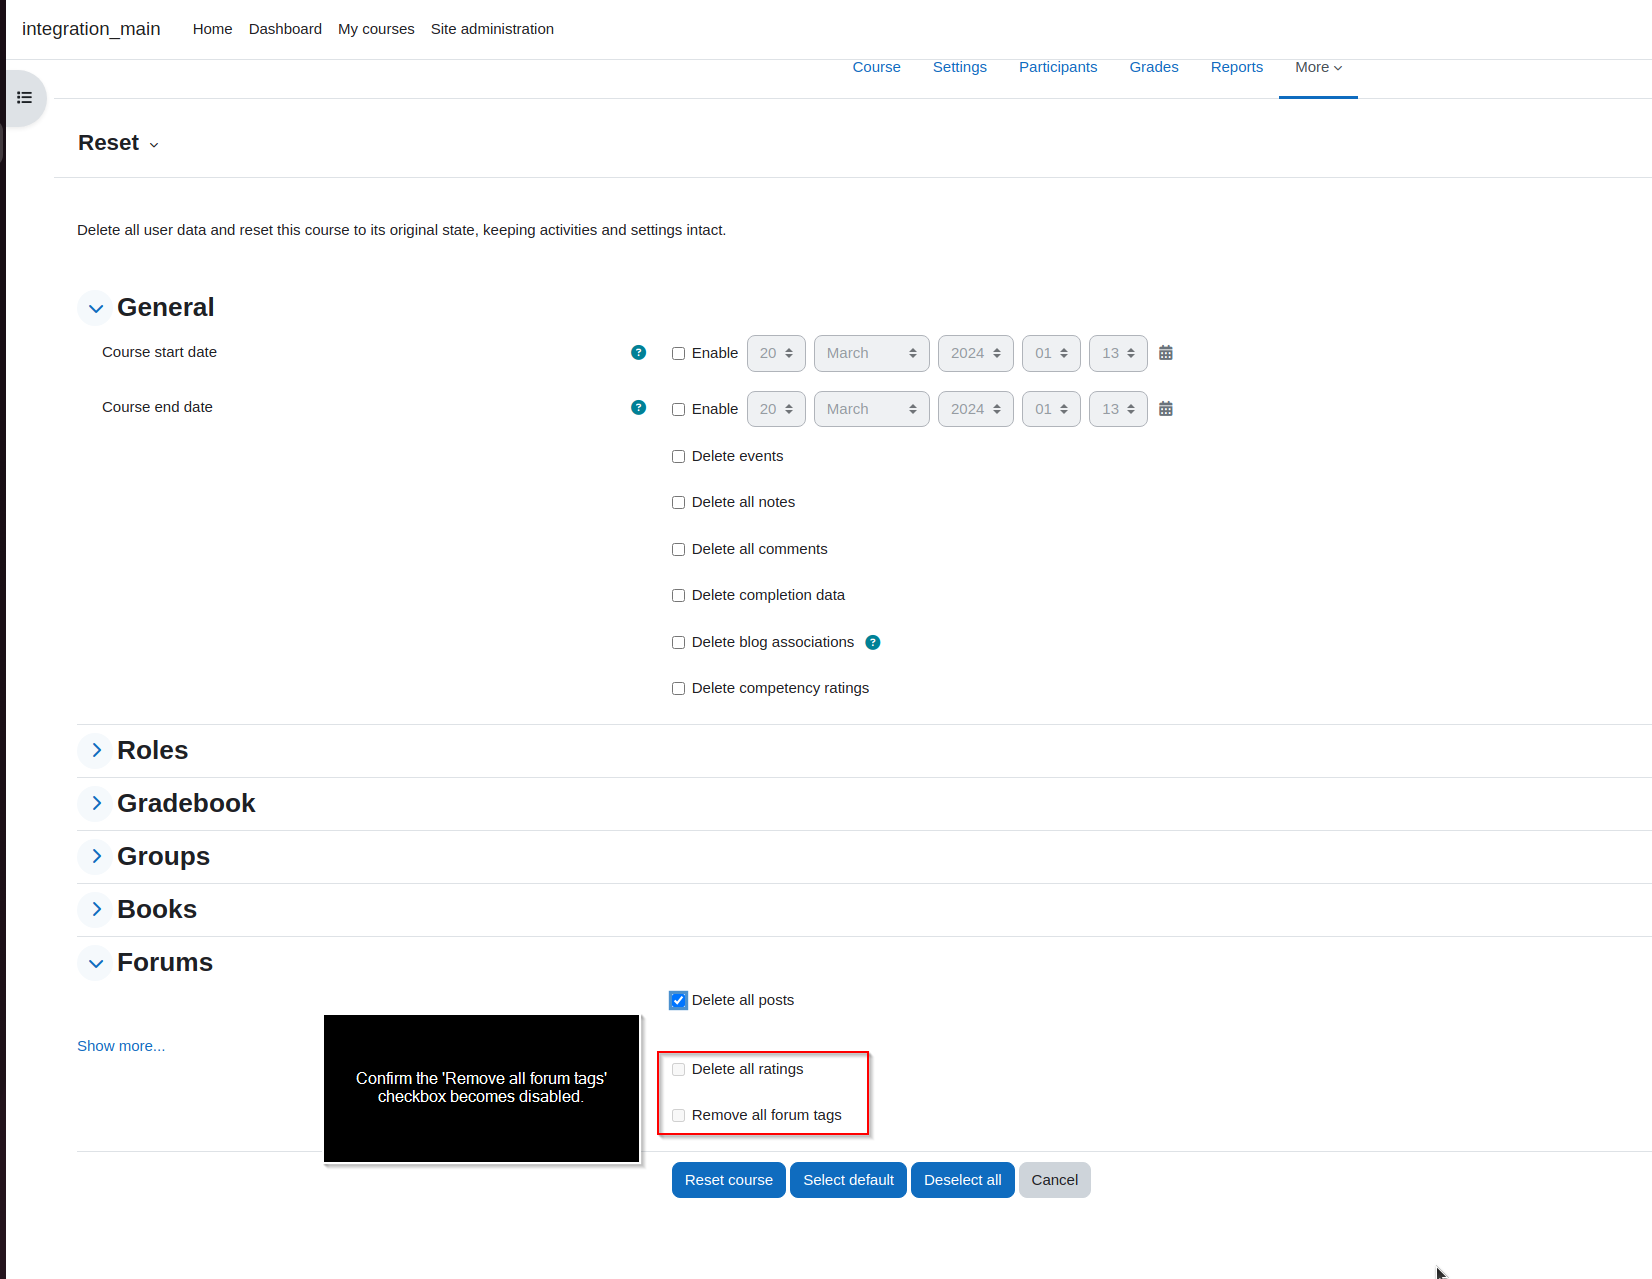Open start date year dropdown
Screen dimensions: 1652x1279
coord(976,353)
